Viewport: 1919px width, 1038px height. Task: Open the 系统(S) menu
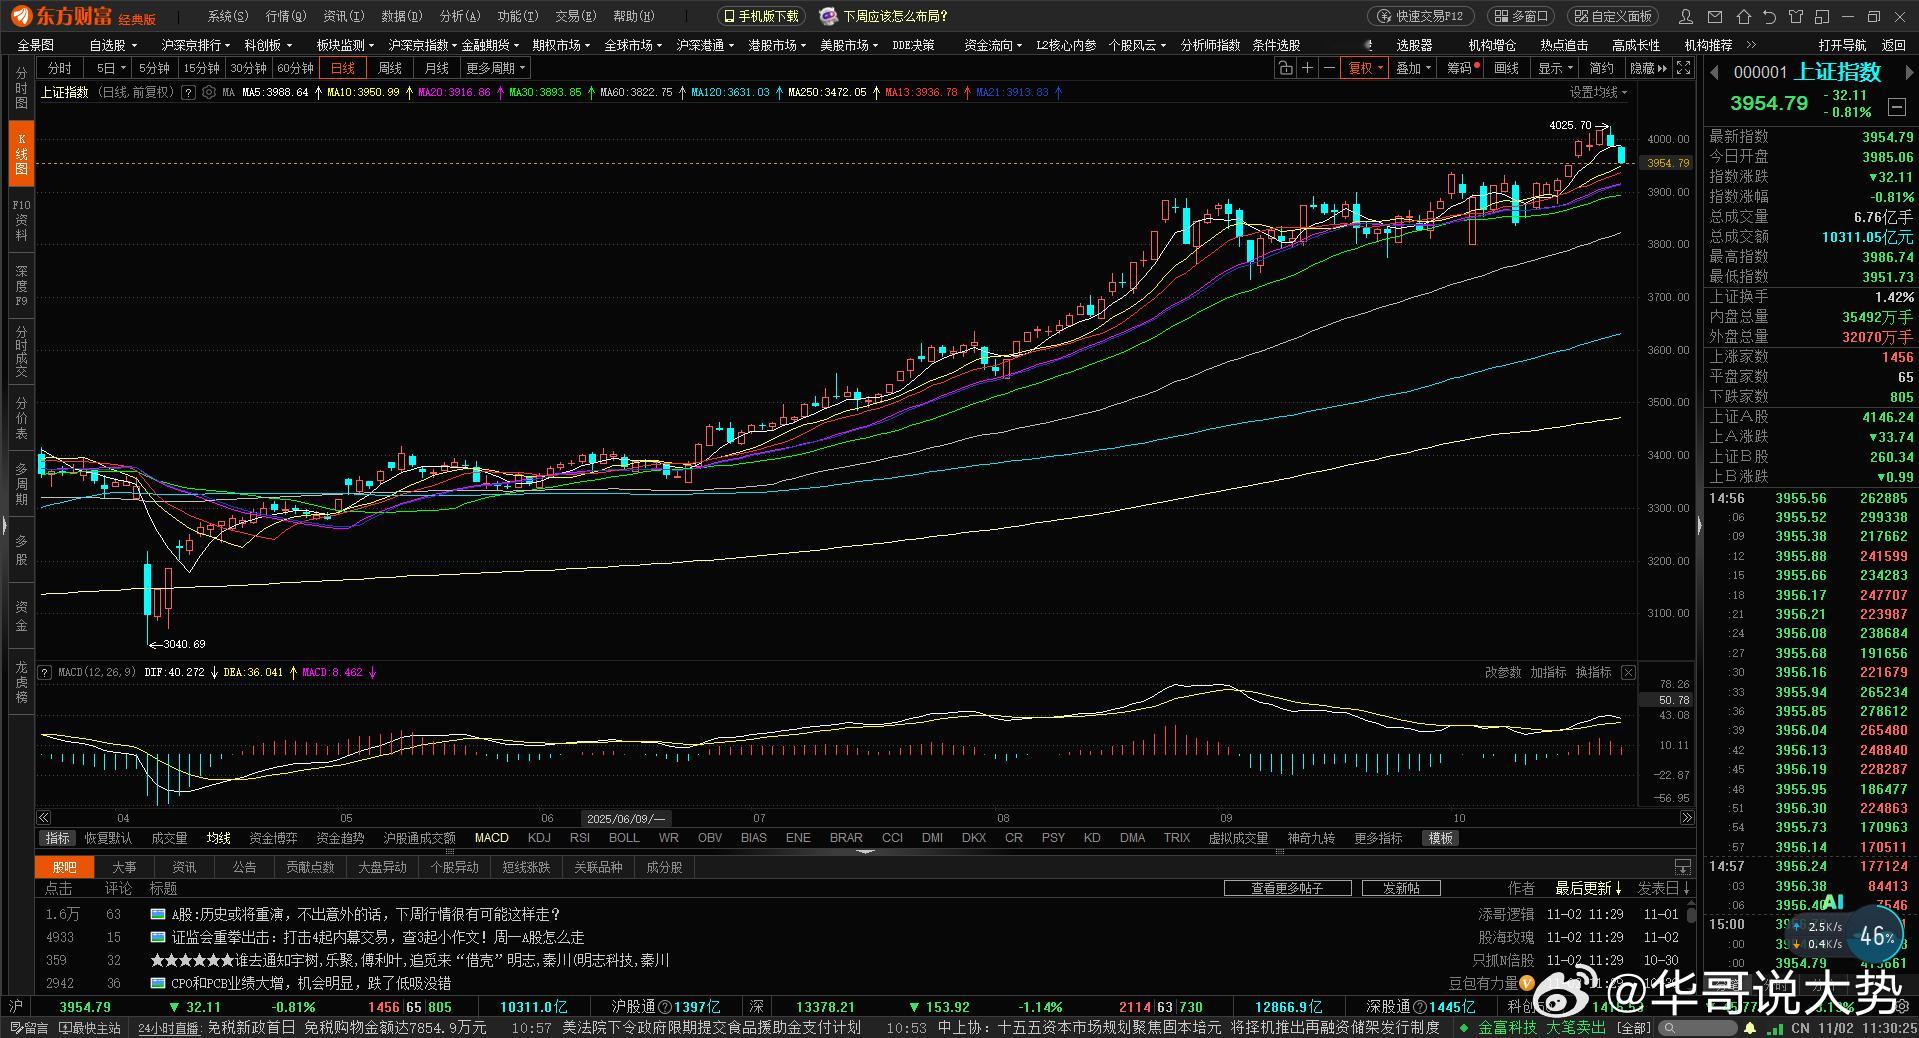(227, 16)
